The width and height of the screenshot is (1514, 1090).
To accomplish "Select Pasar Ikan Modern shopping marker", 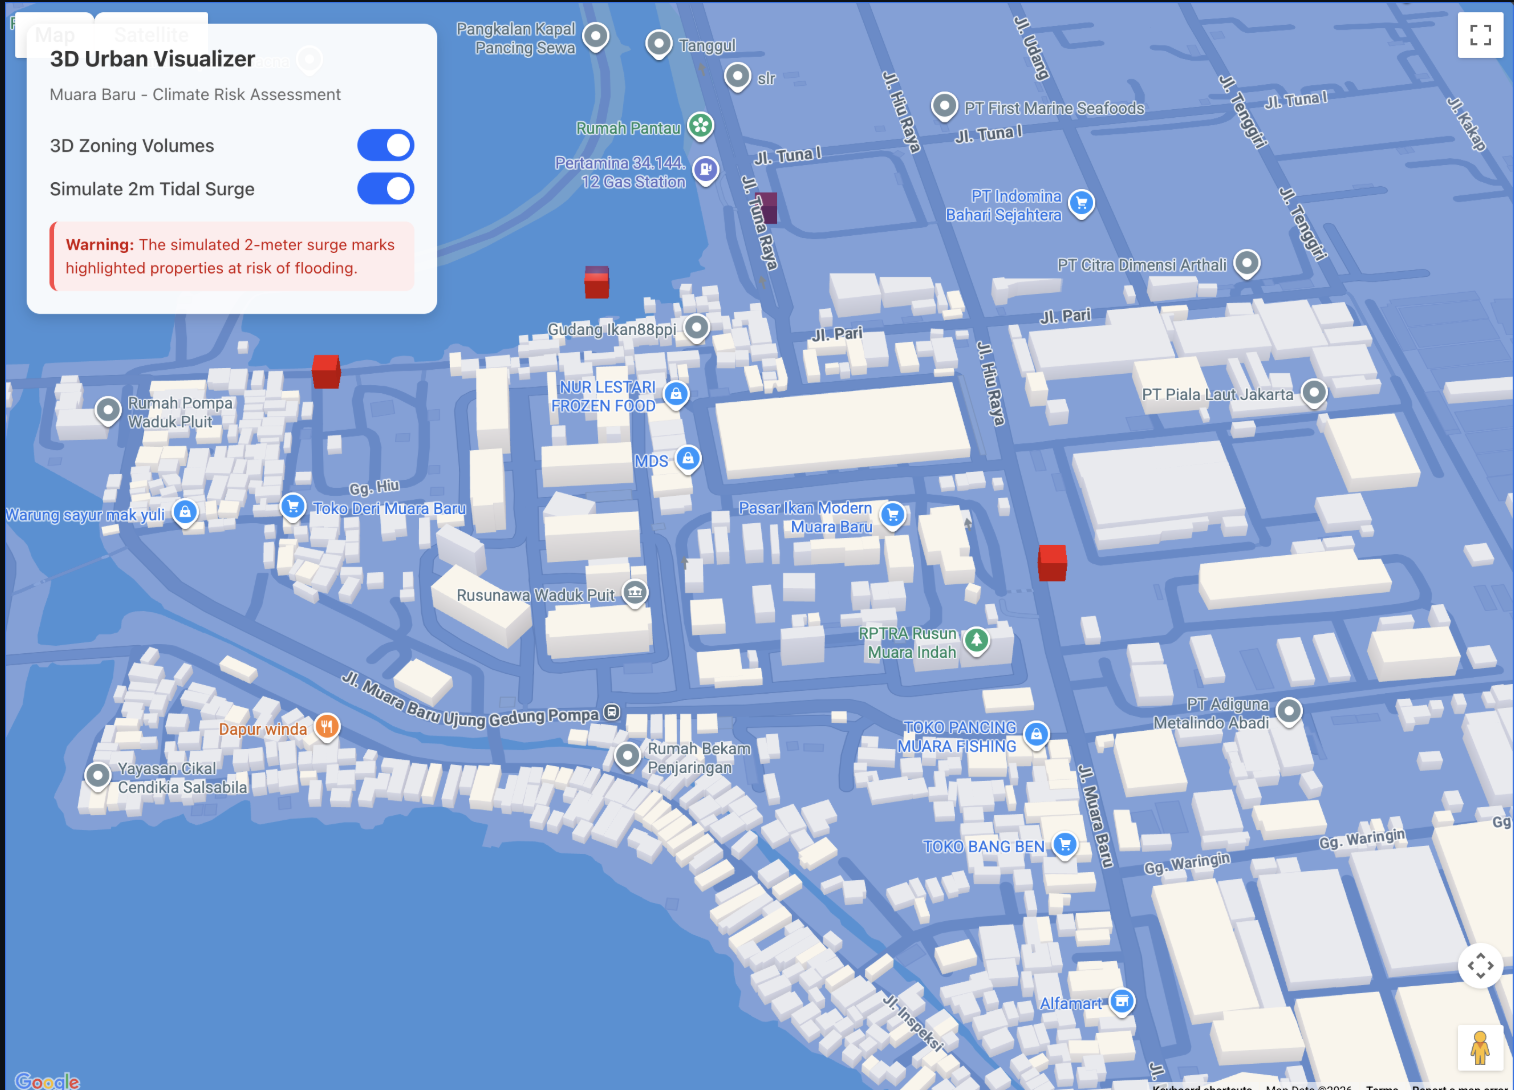I will [x=892, y=515].
